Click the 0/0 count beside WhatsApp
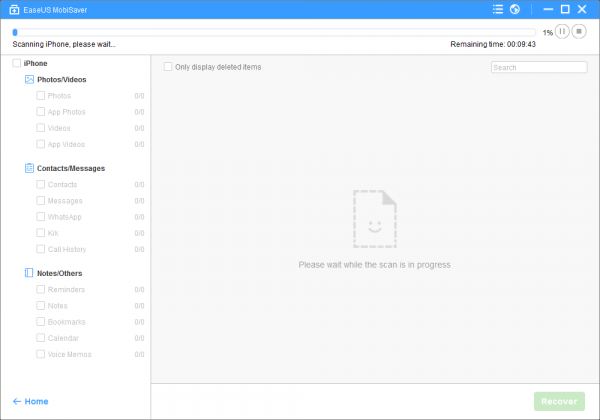Screen dimensions: 600x420 pos(139,217)
